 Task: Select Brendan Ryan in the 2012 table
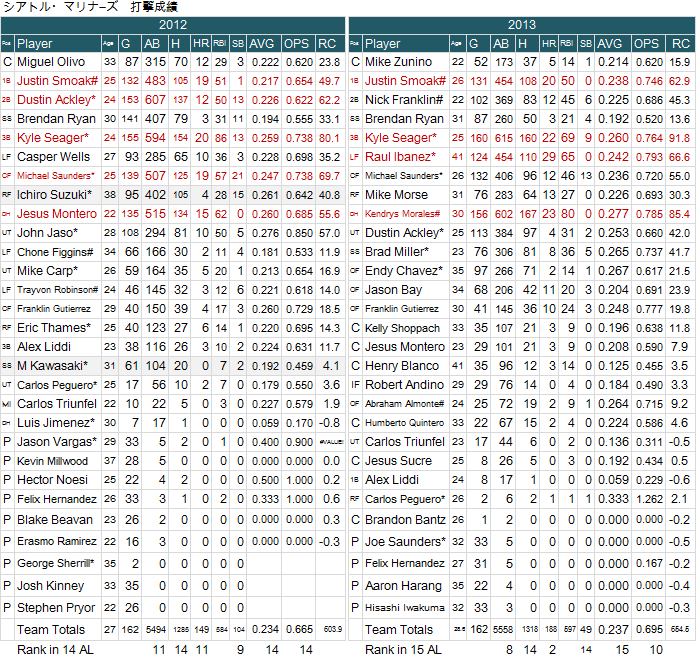pos(56,119)
